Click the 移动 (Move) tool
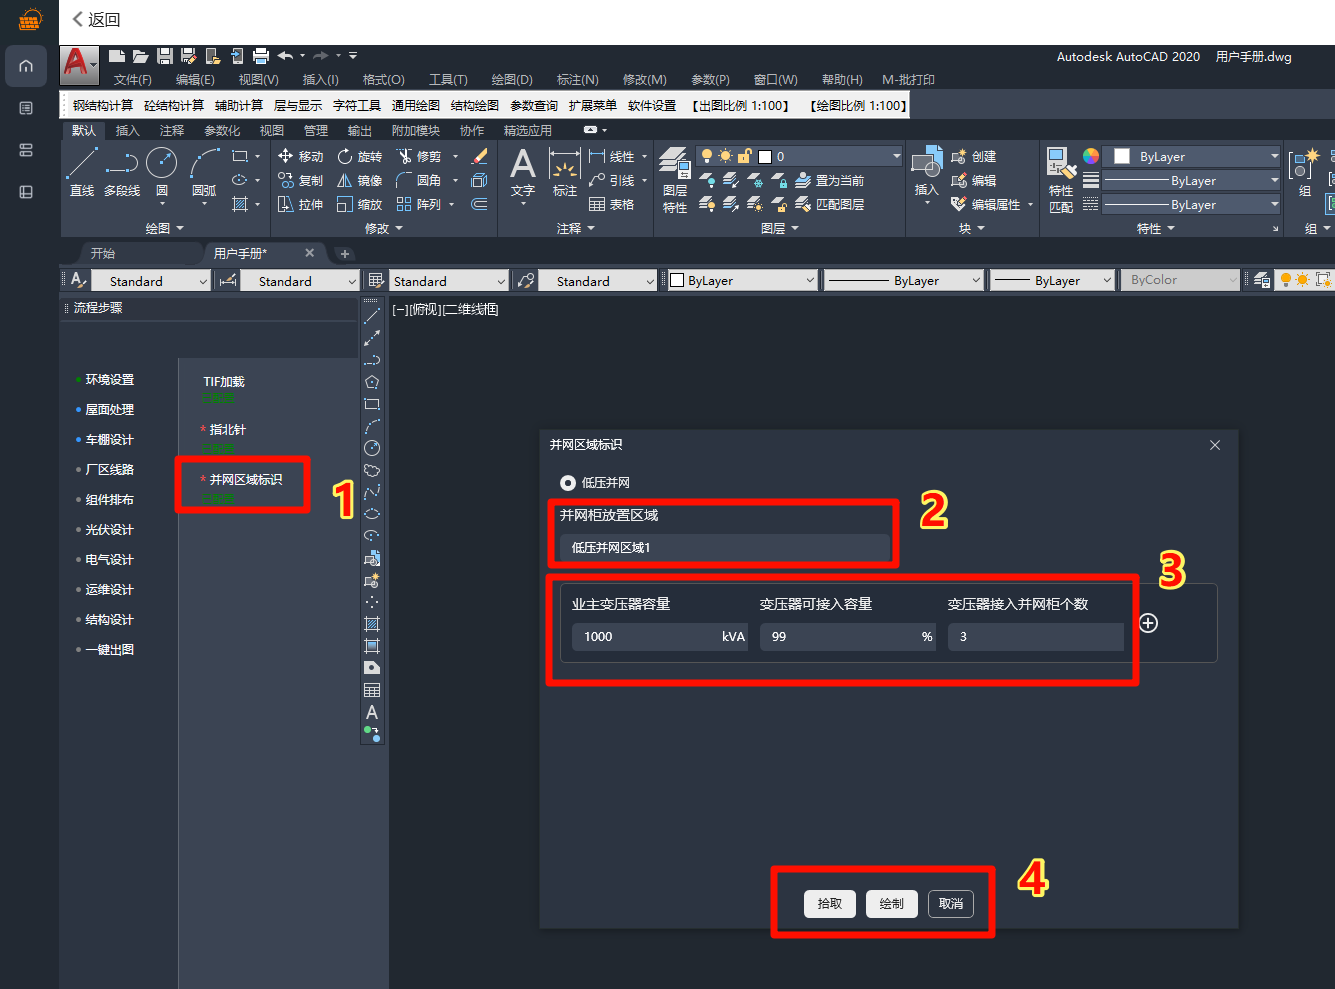 pos(301,156)
